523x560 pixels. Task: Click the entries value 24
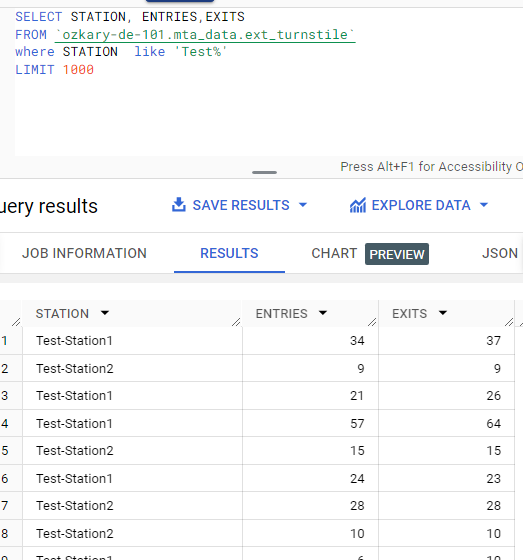point(357,478)
